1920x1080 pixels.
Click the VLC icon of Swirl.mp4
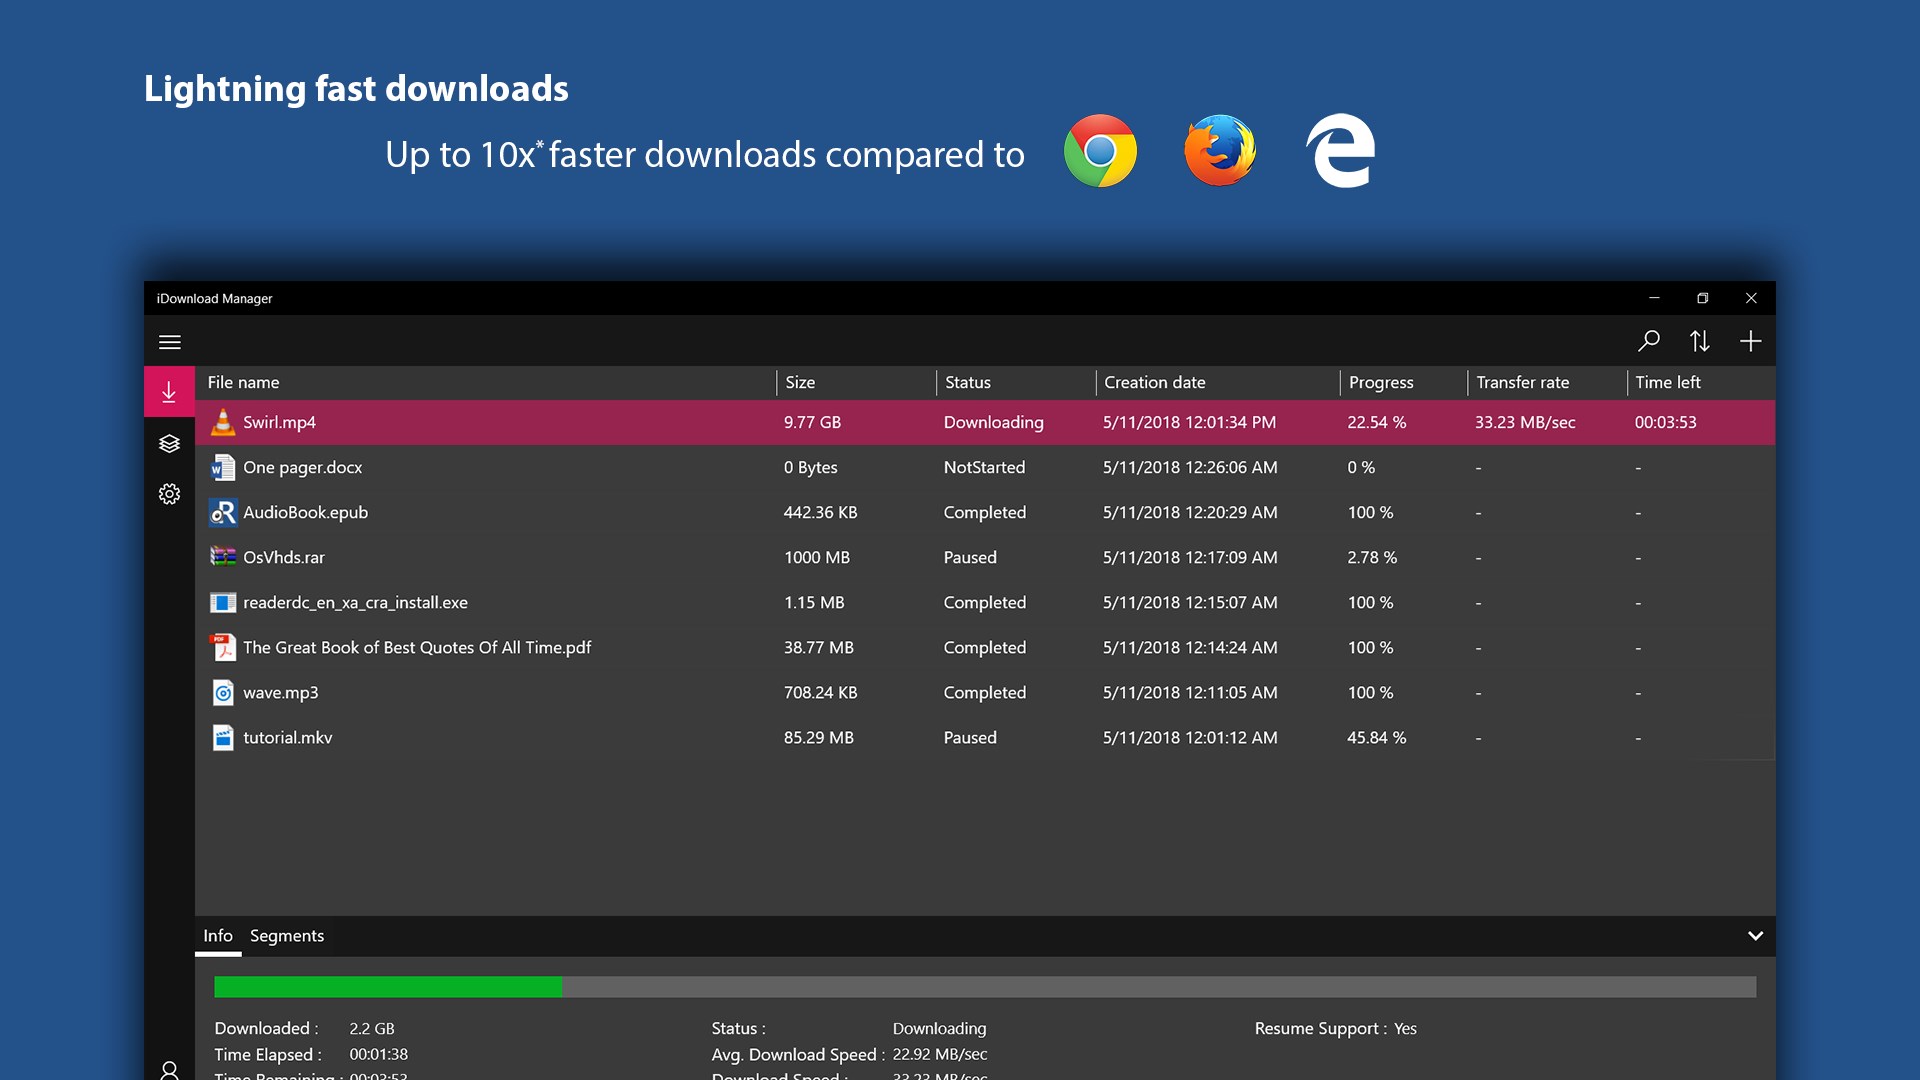pos(223,423)
